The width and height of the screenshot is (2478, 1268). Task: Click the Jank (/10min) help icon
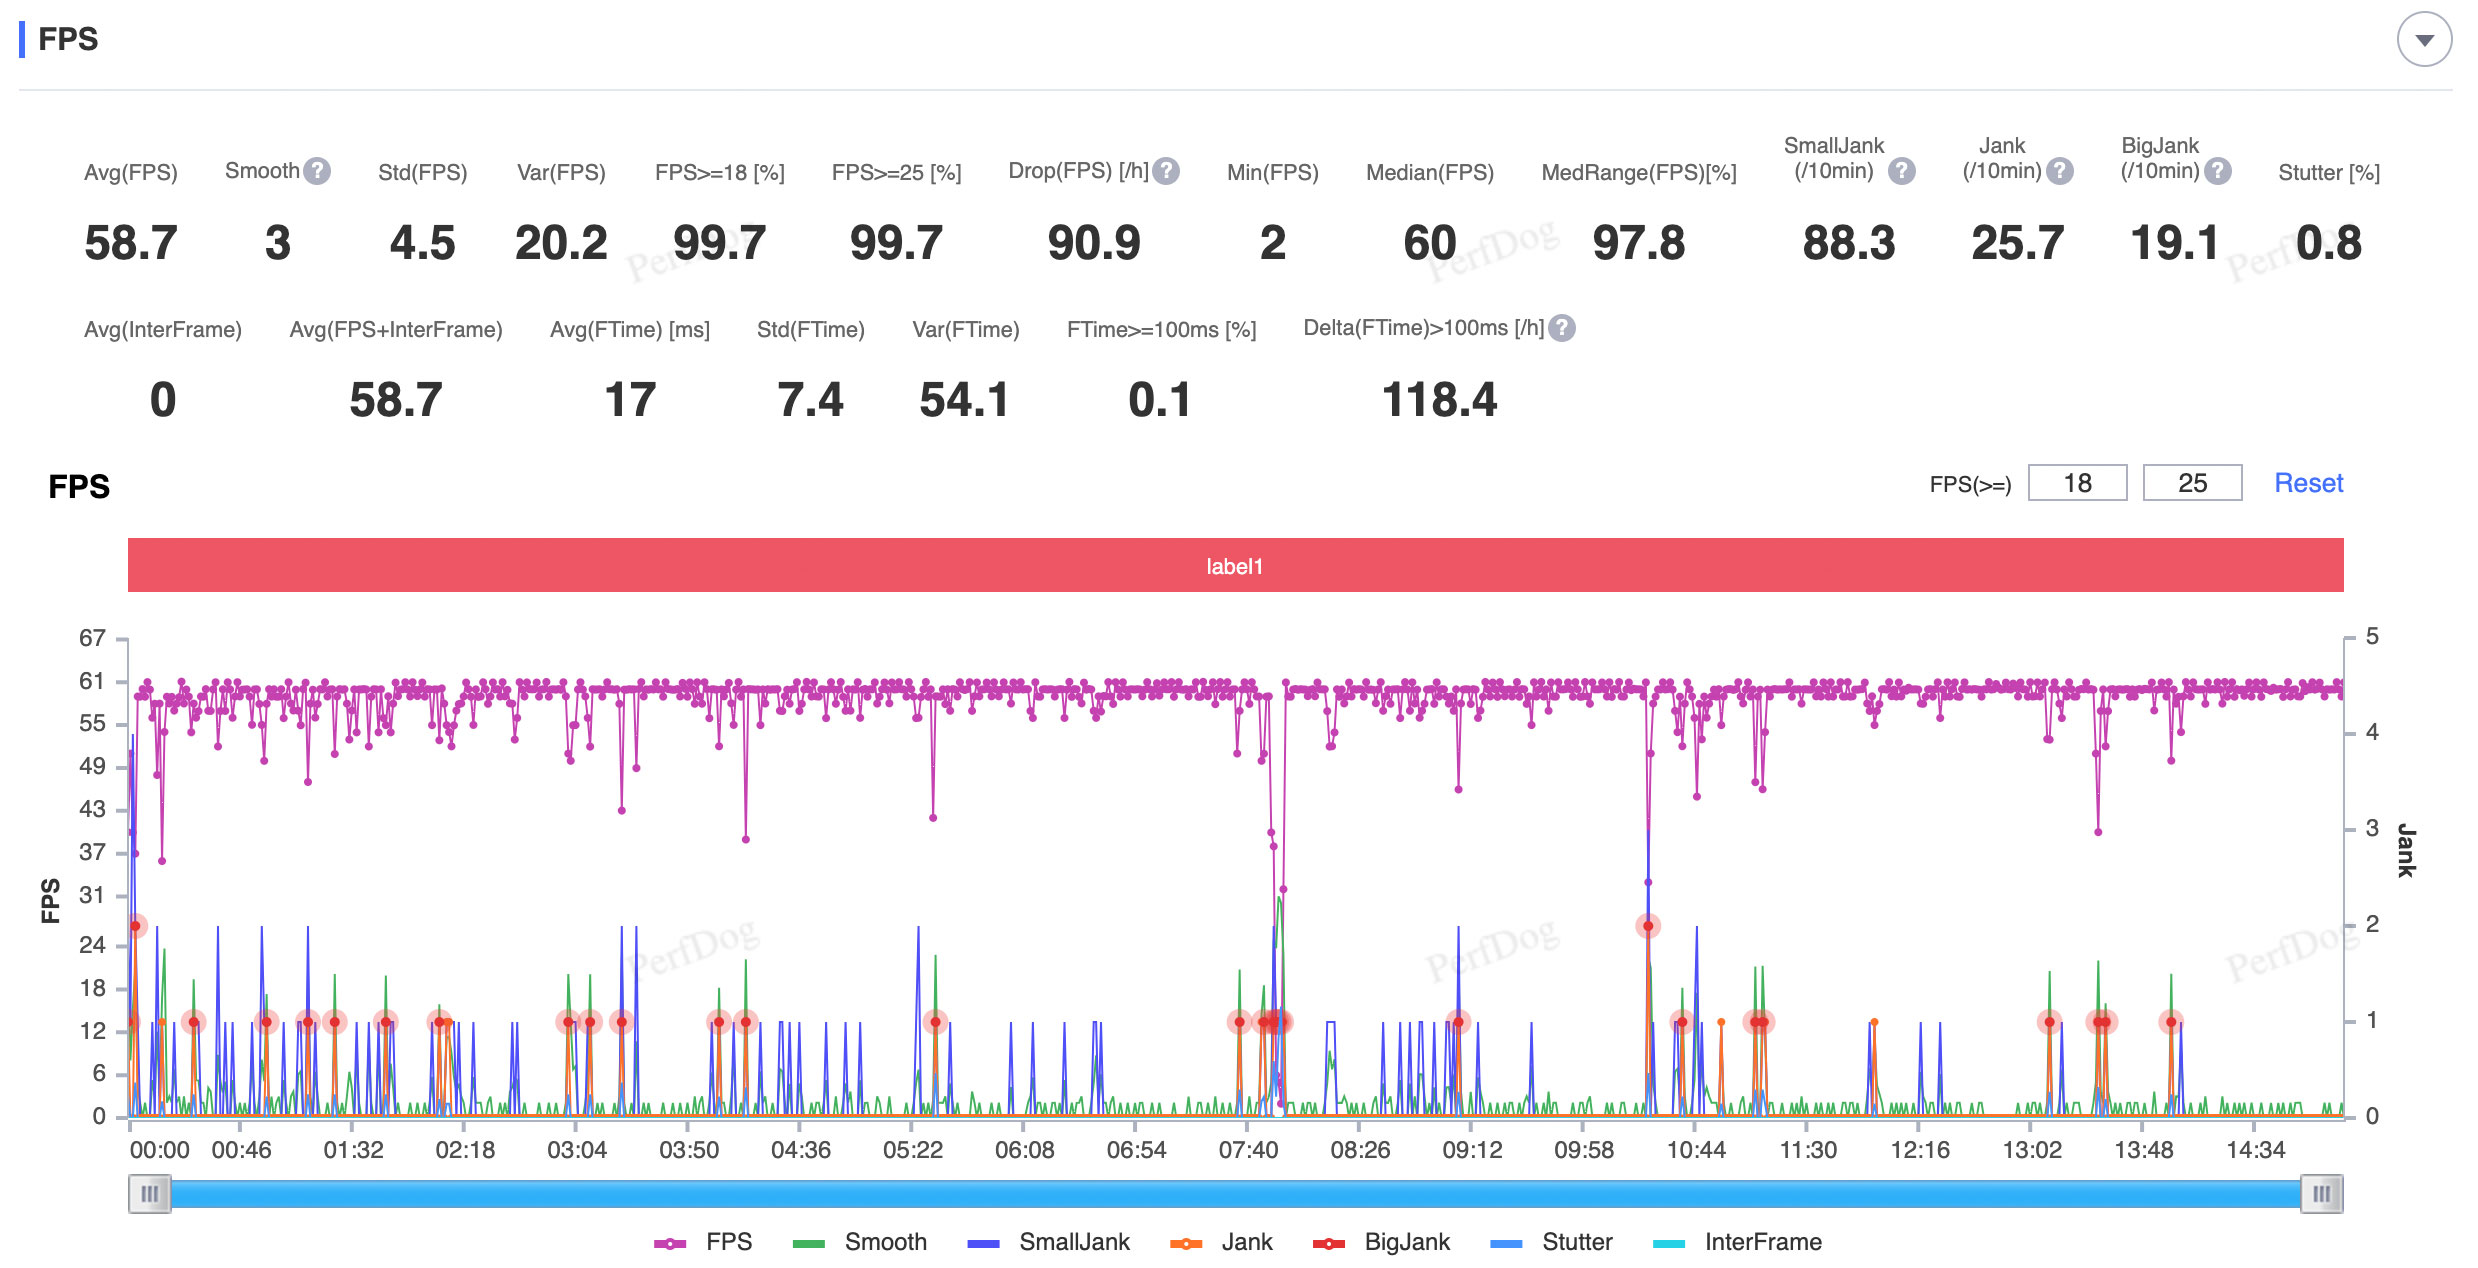click(x=2059, y=171)
